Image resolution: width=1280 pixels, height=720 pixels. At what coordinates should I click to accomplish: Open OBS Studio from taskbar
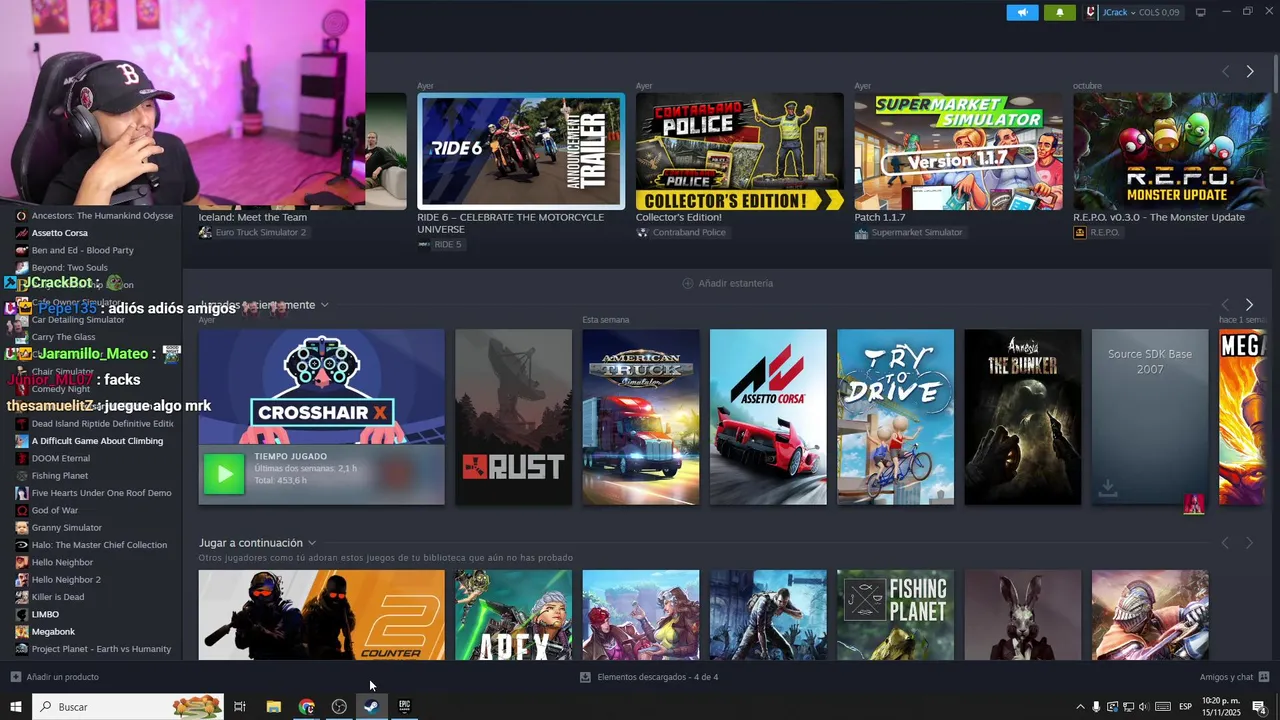[x=339, y=707]
